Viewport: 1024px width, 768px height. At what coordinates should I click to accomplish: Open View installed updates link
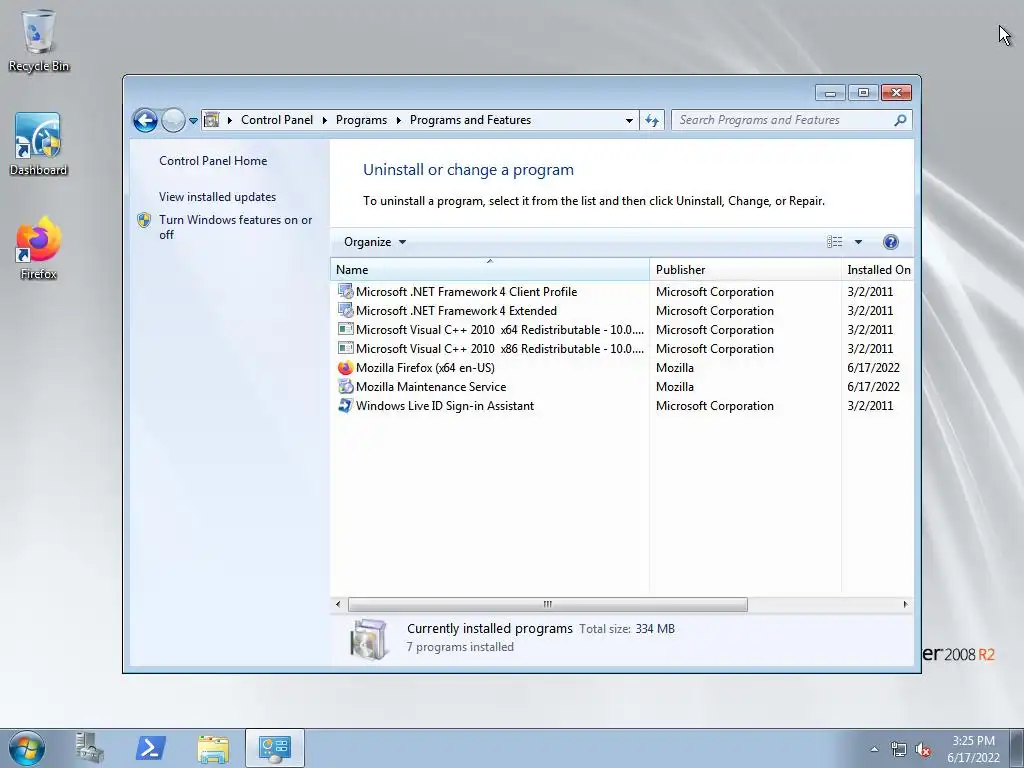[217, 197]
